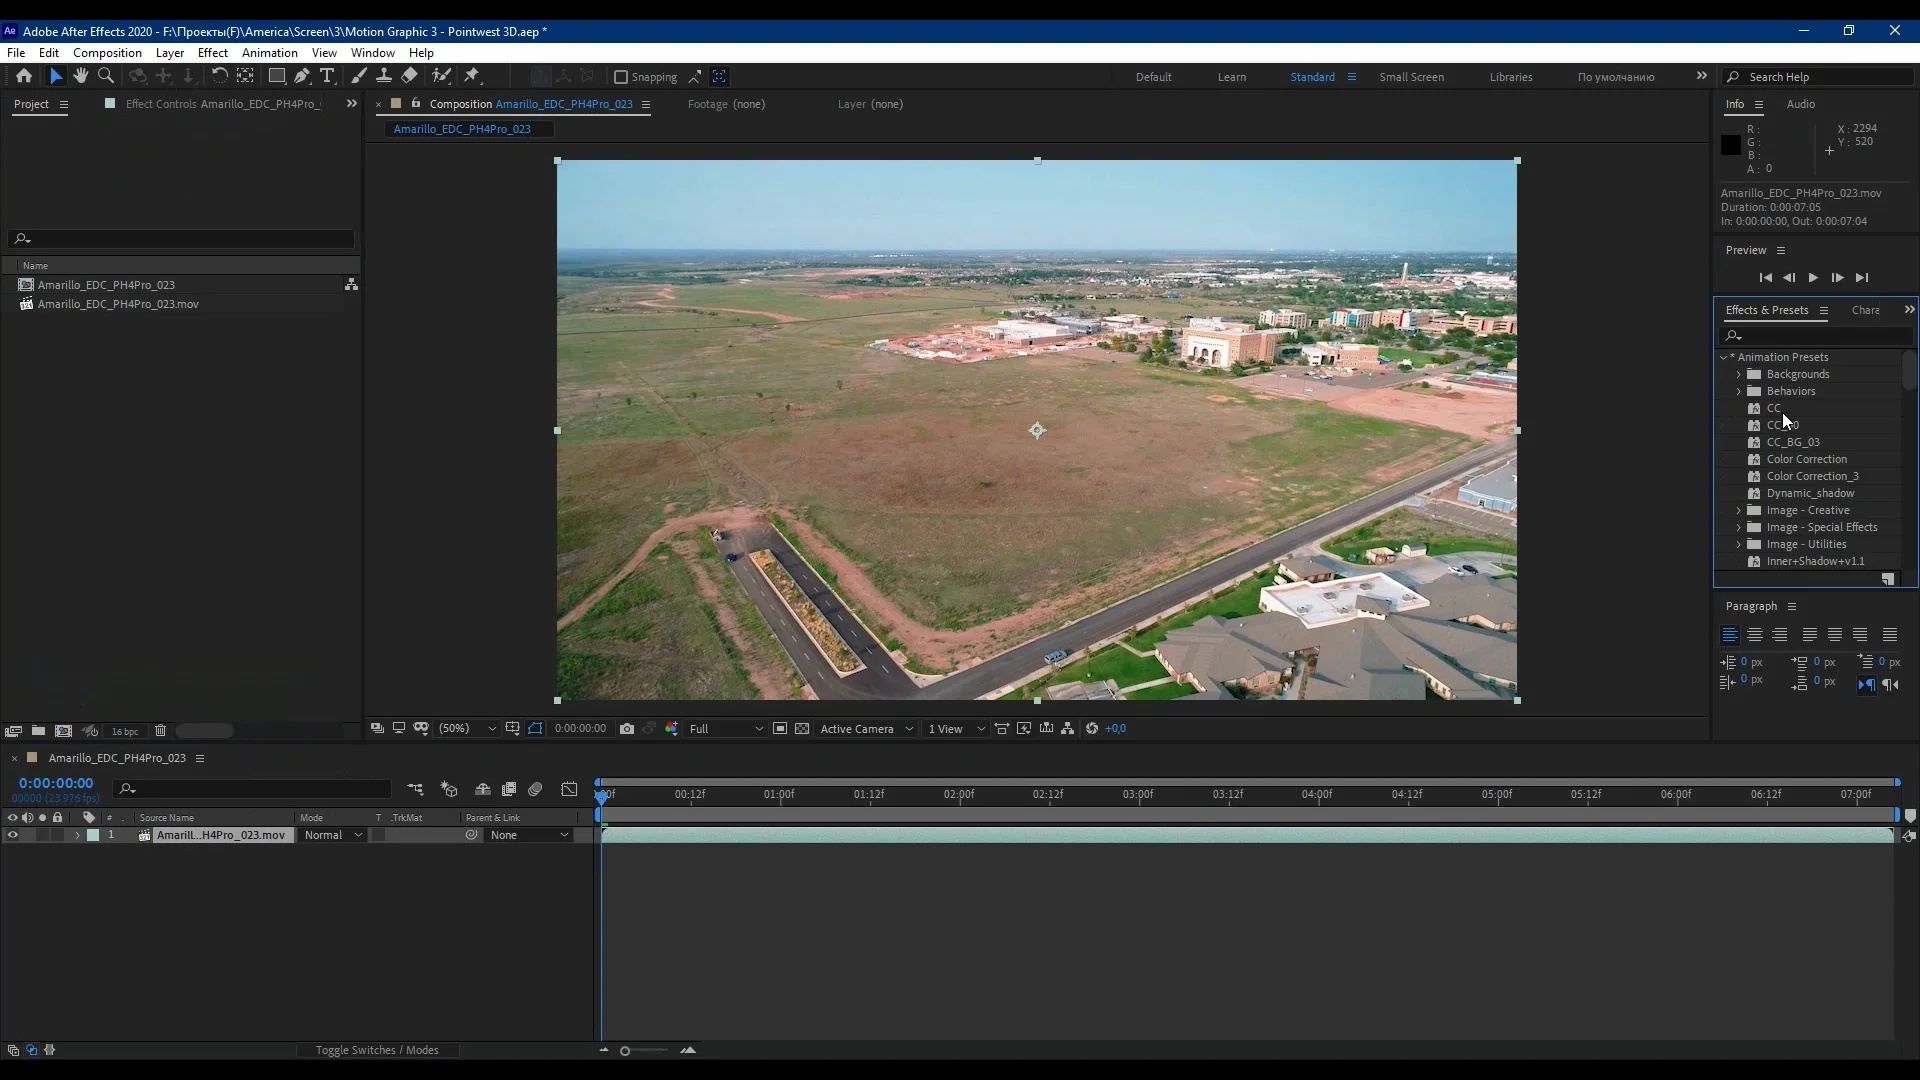
Task: Click Toggle Switches / Modes button
Action: pyautogui.click(x=377, y=1050)
